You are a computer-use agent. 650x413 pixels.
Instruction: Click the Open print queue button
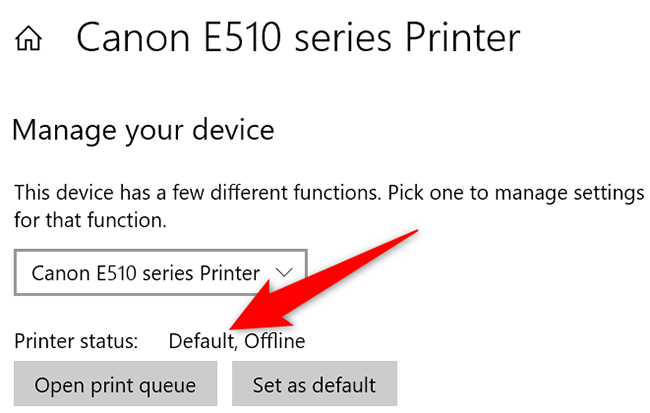tap(114, 384)
